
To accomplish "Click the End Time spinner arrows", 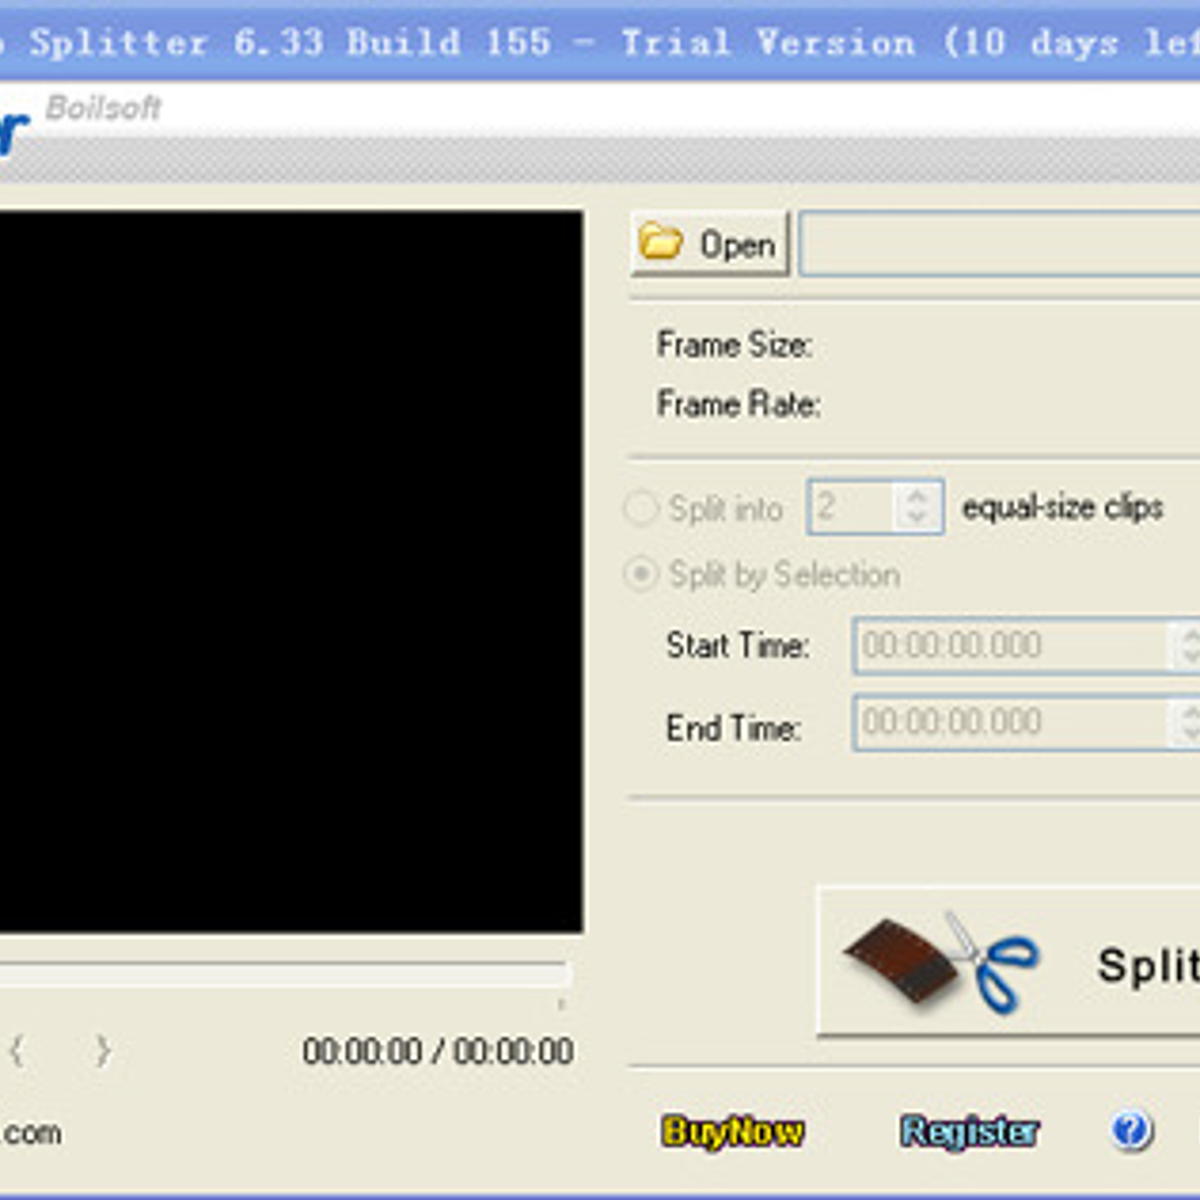I will click(1186, 722).
